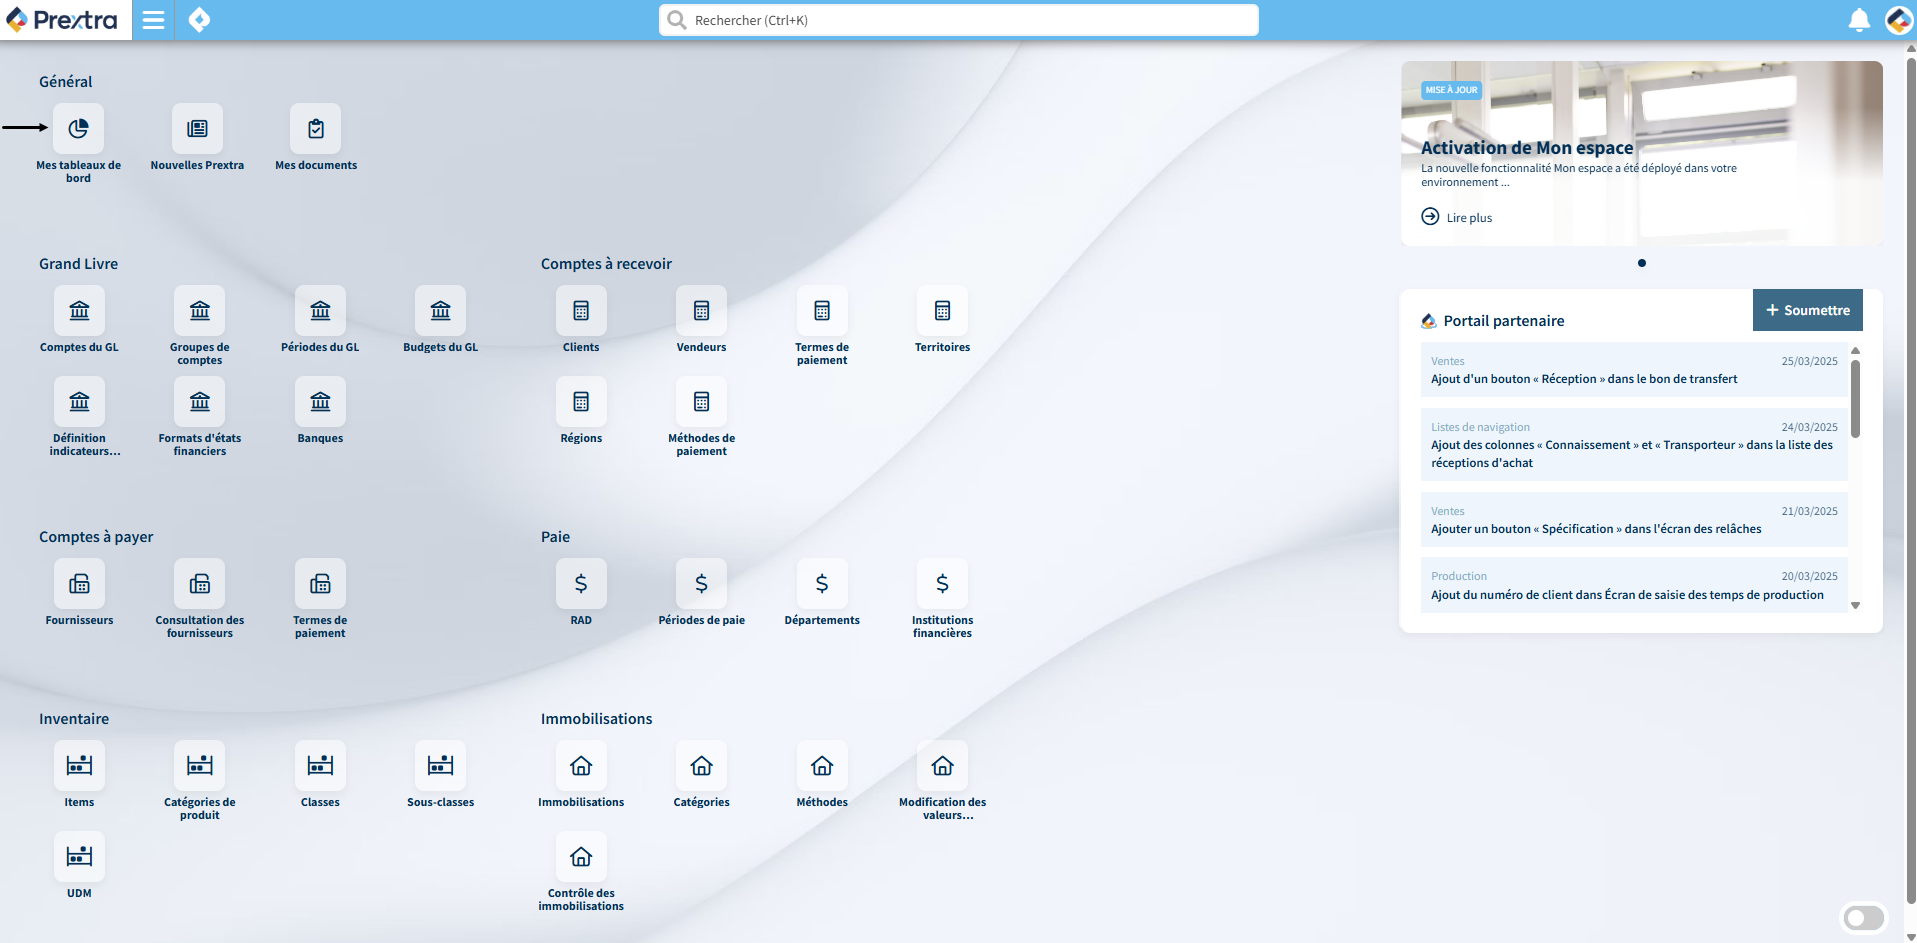Image resolution: width=1917 pixels, height=943 pixels.
Task: Open notifications bell
Action: click(x=1859, y=20)
